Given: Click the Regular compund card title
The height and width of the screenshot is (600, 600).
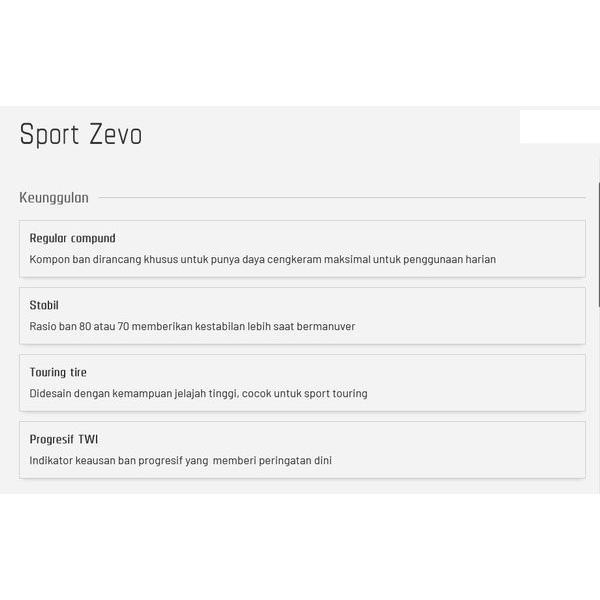Looking at the screenshot, I should 72,238.
